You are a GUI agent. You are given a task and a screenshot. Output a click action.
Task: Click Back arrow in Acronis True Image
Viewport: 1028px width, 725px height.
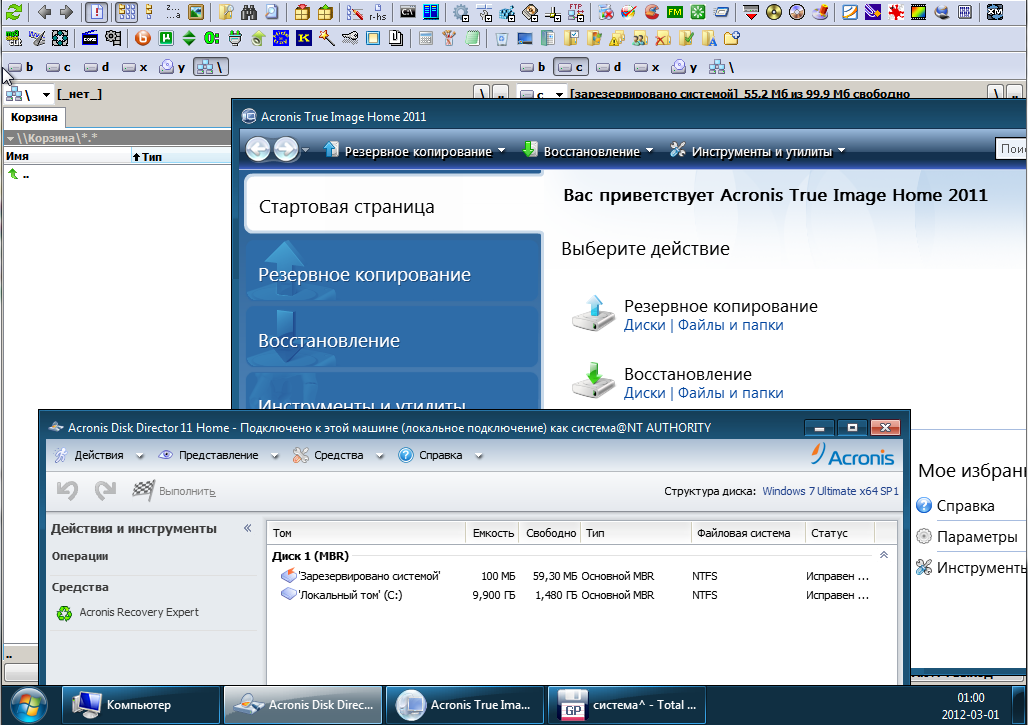point(258,150)
